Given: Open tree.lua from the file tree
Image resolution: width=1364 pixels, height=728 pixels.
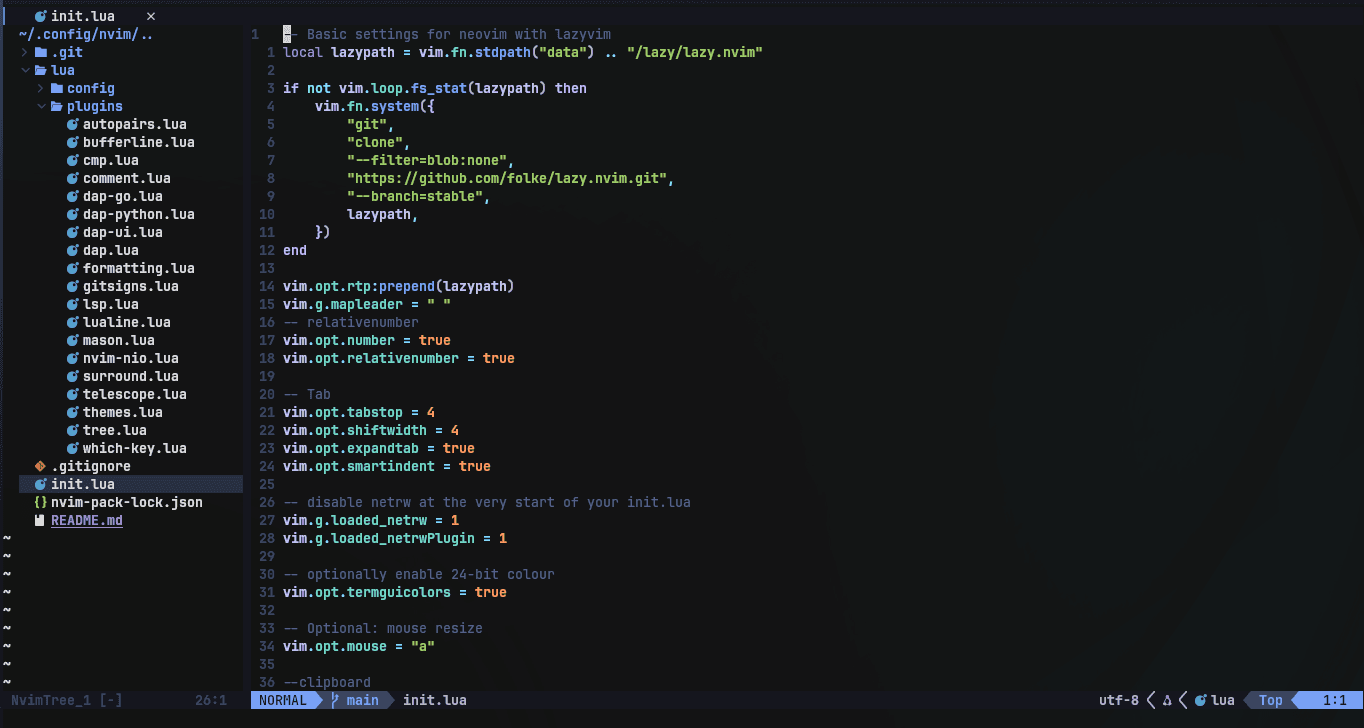Looking at the screenshot, I should [x=115, y=430].
